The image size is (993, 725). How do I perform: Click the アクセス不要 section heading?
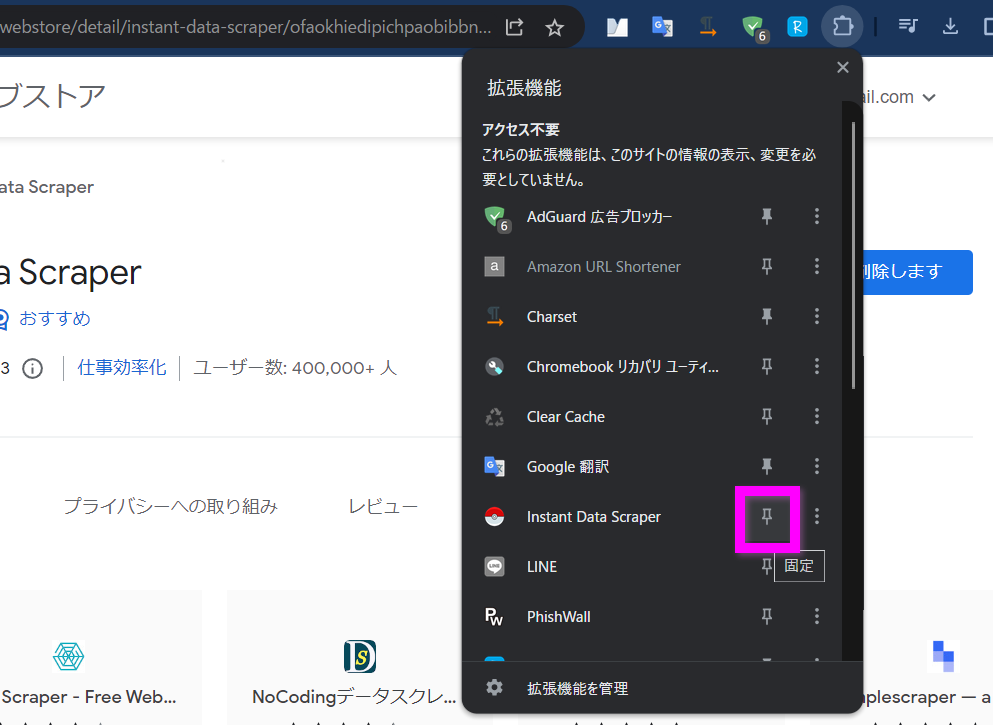click(x=521, y=130)
